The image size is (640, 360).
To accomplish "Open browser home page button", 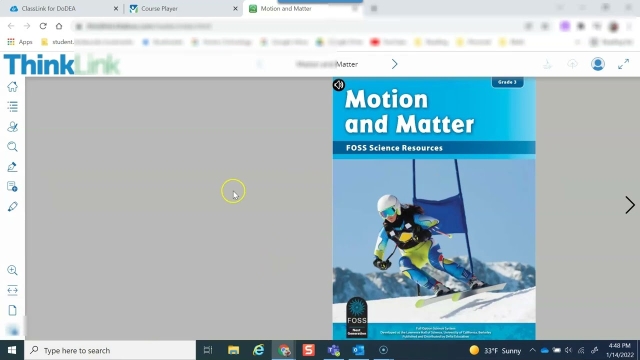I will 59,26.
